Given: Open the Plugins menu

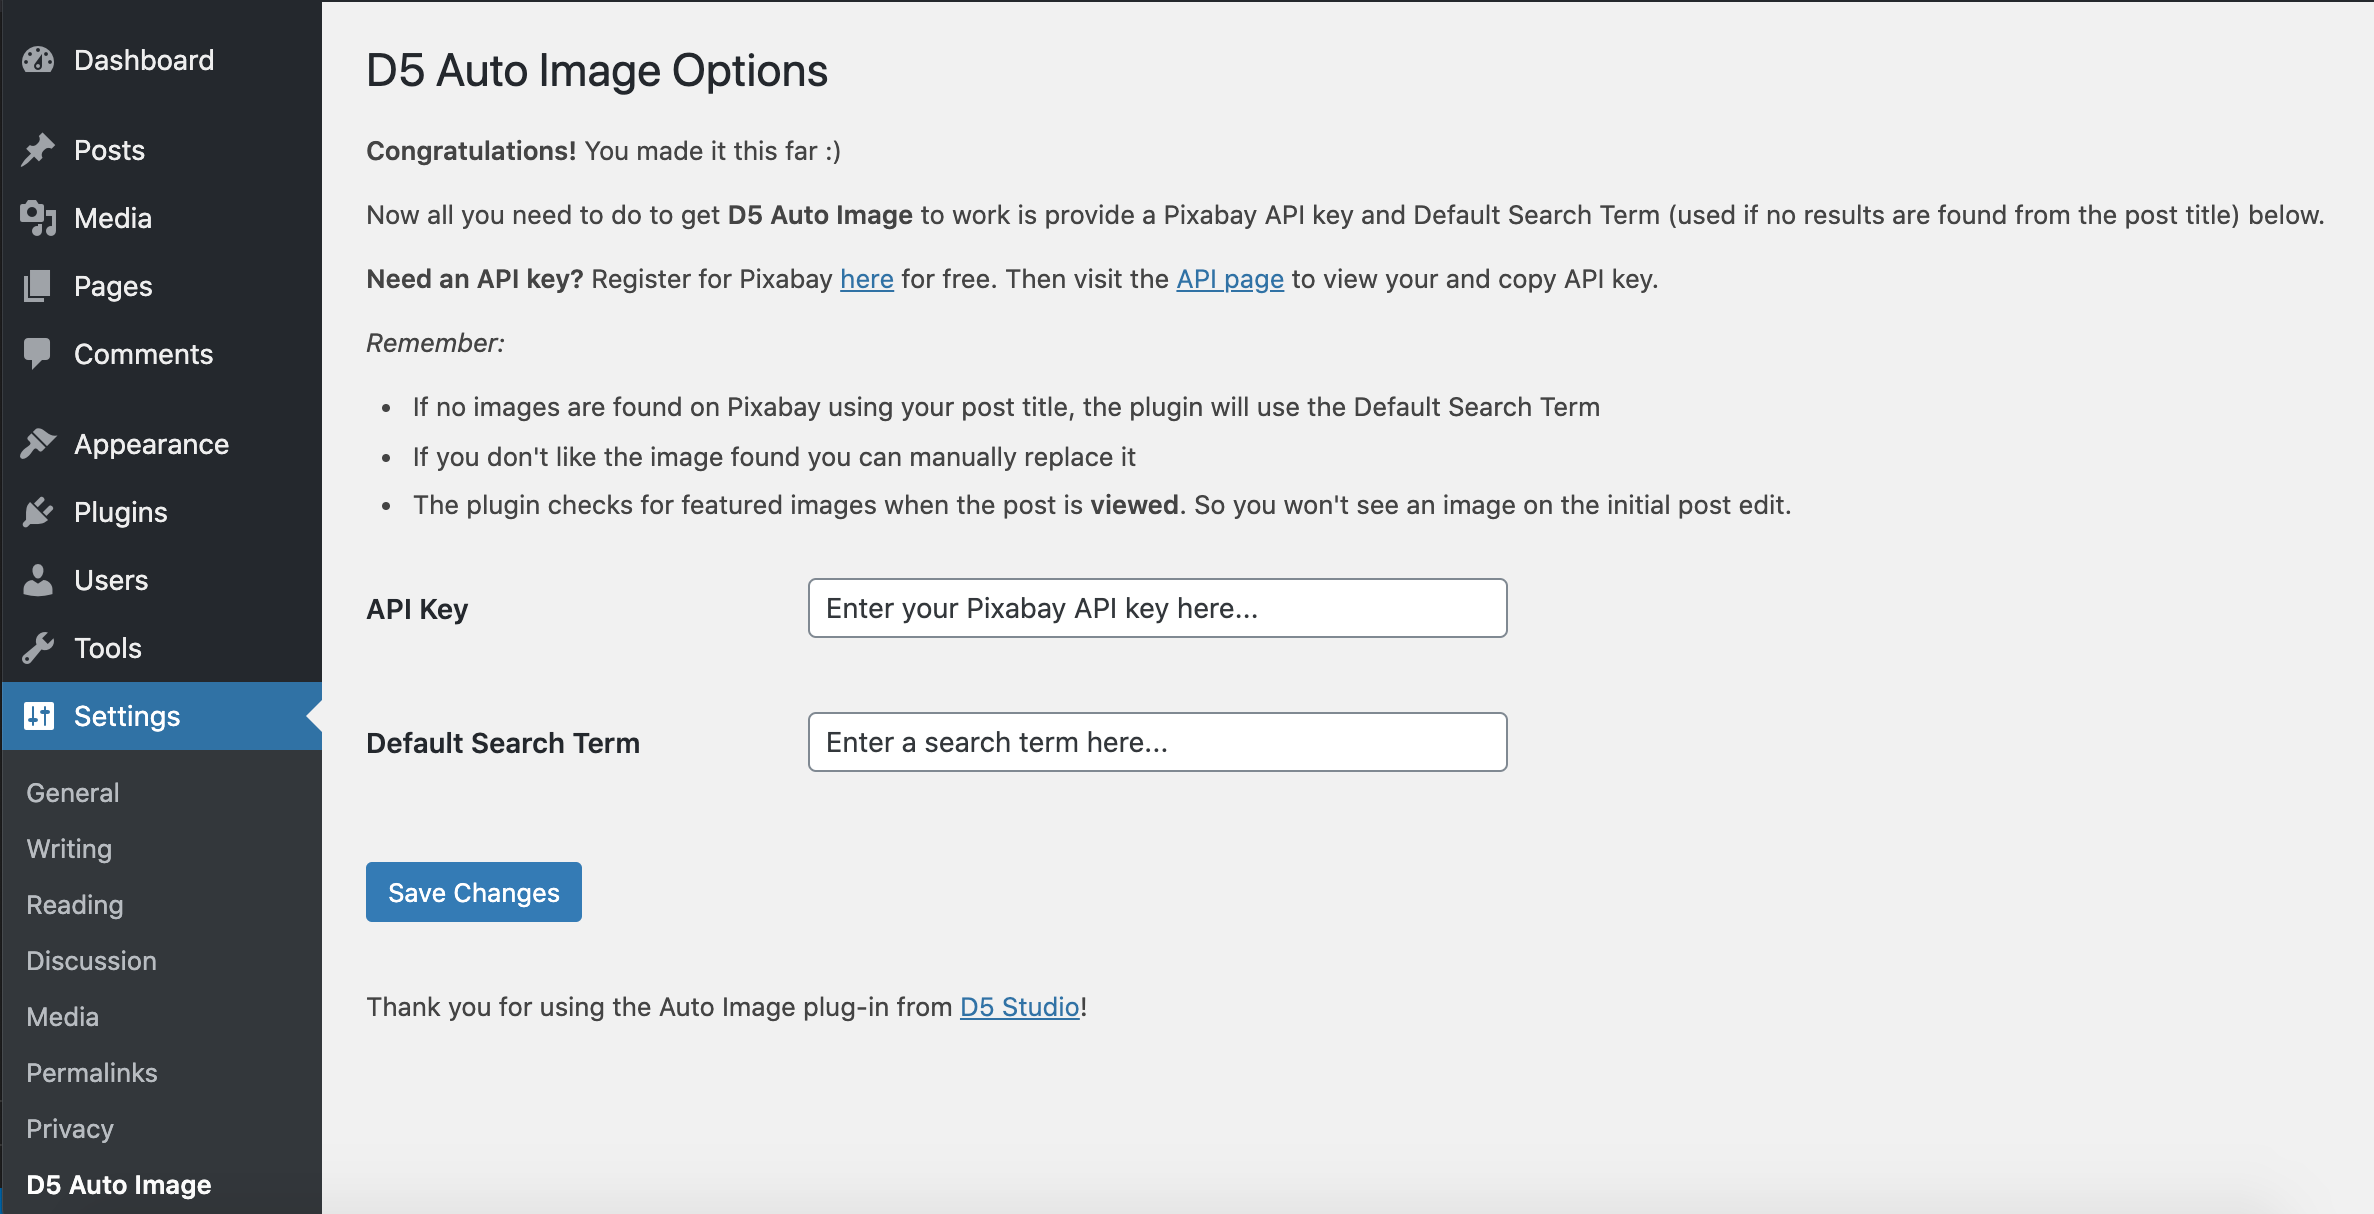Looking at the screenshot, I should coord(121,512).
